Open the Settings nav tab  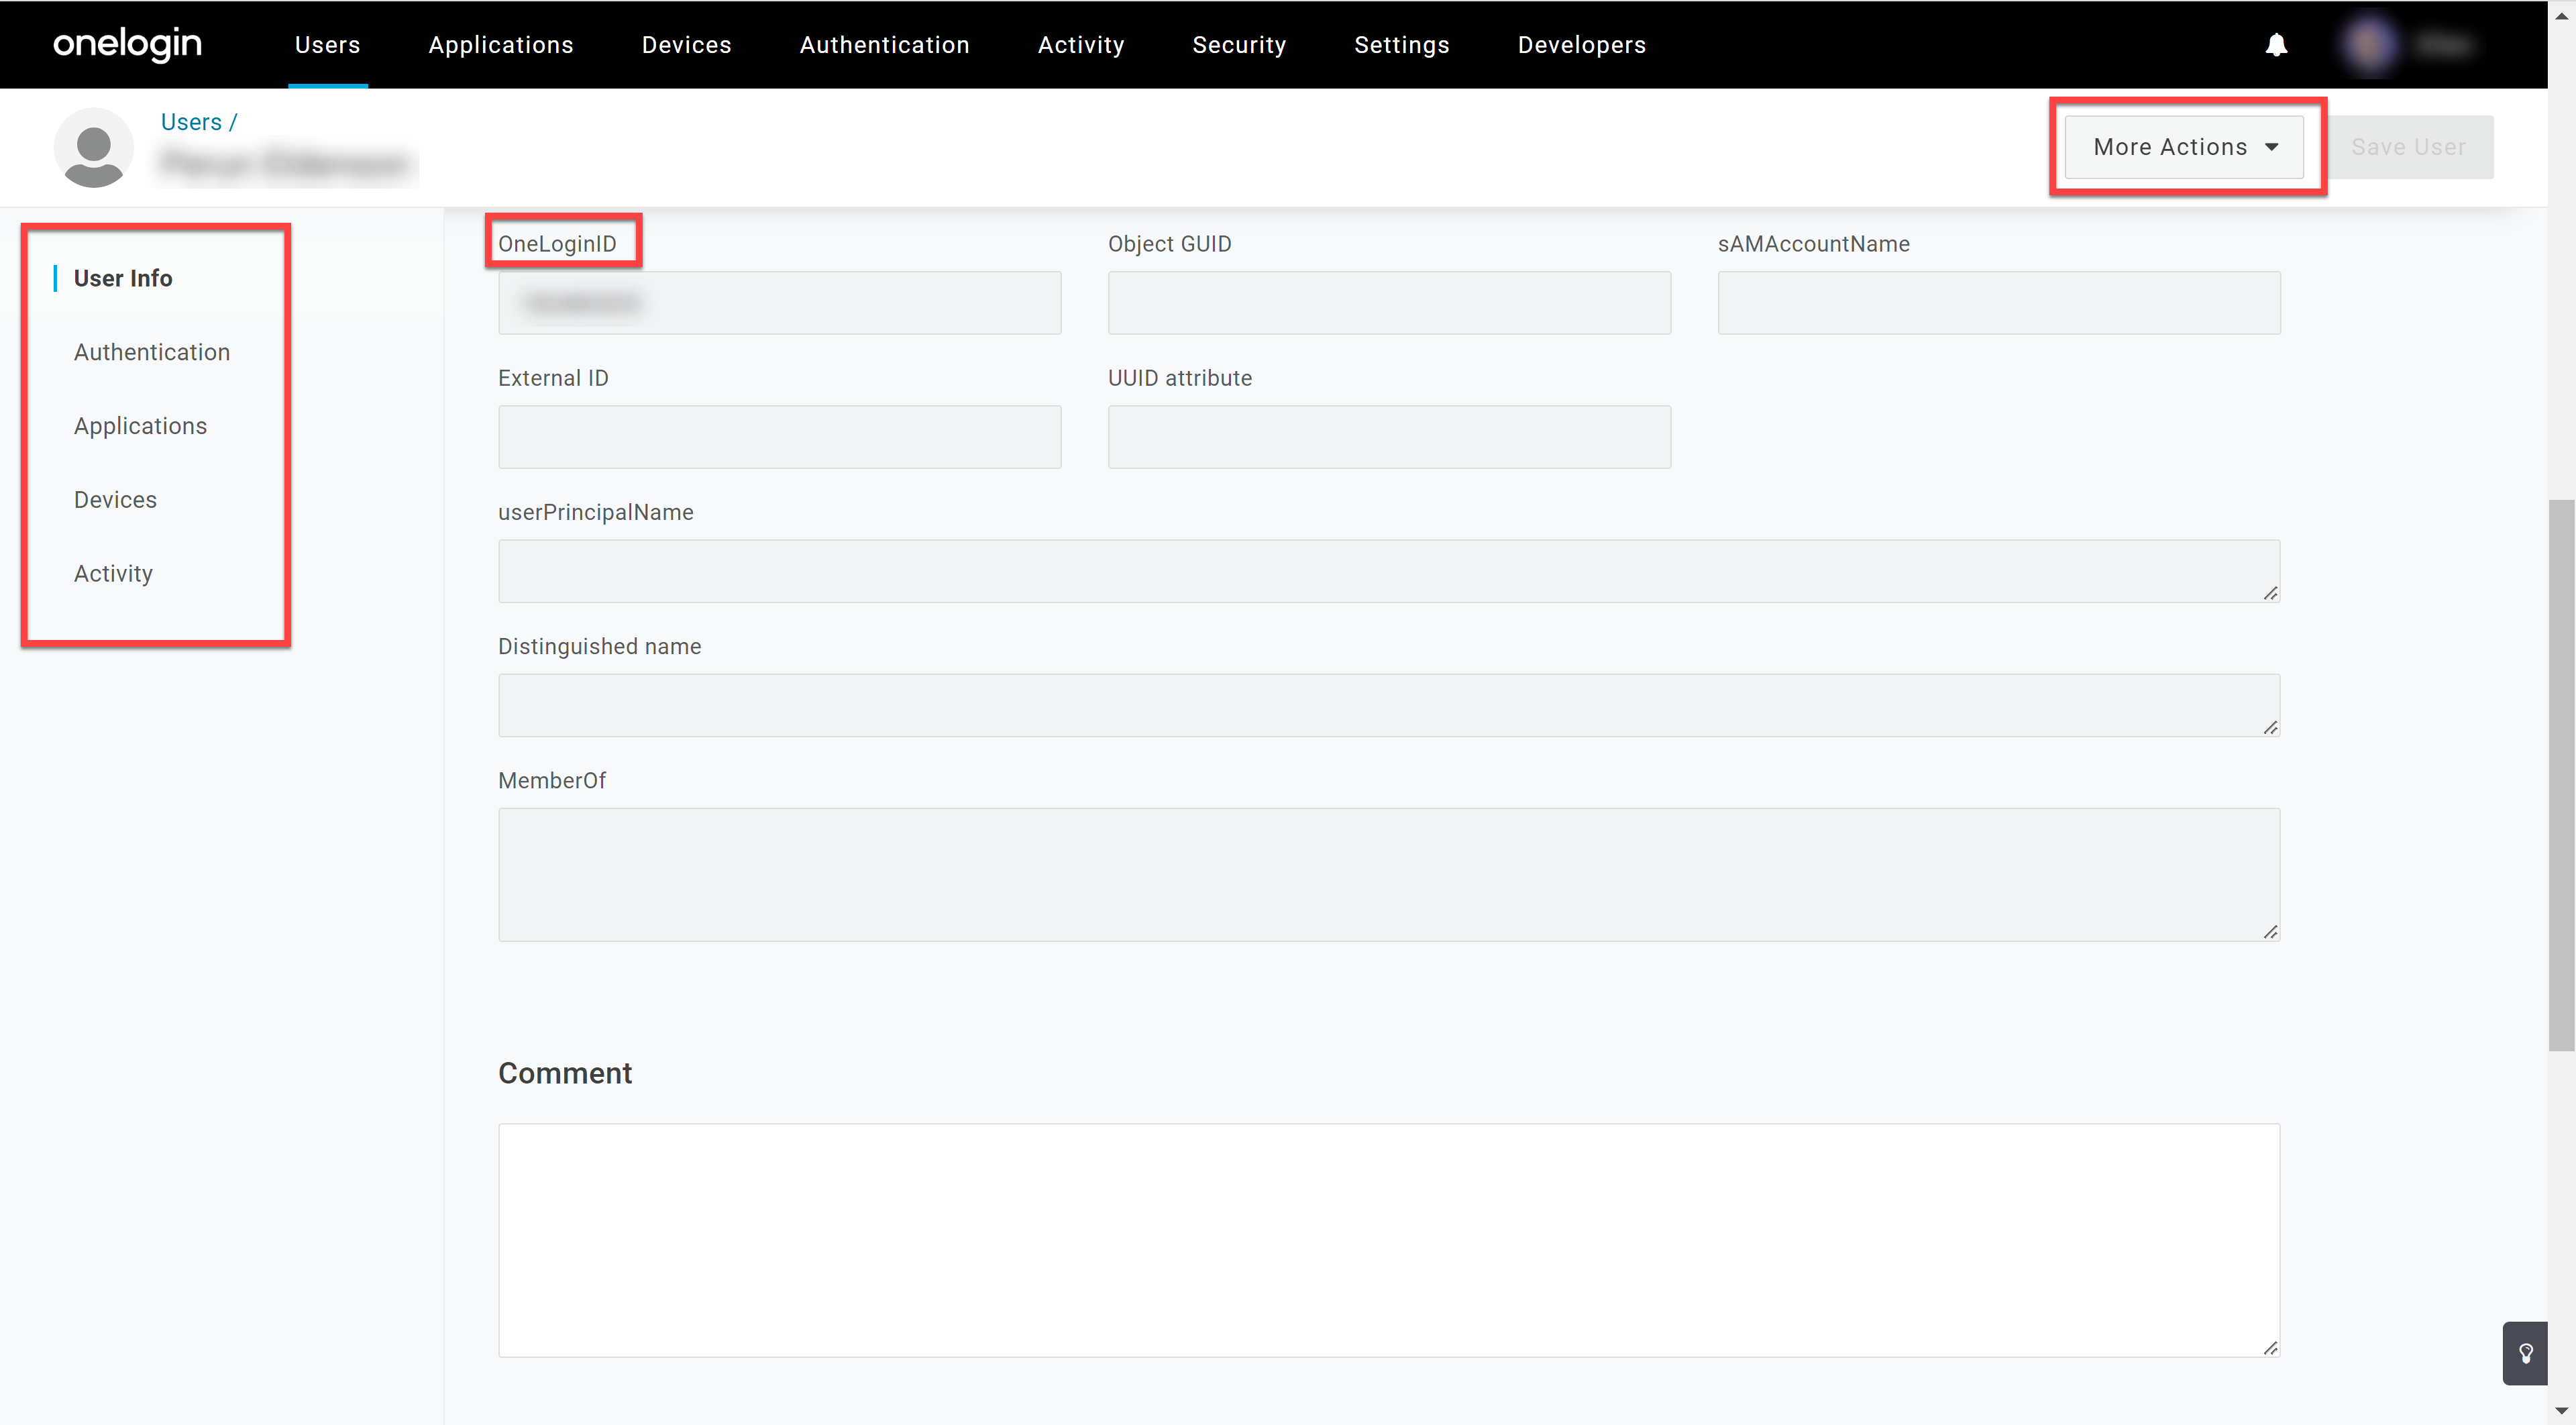click(x=1401, y=44)
